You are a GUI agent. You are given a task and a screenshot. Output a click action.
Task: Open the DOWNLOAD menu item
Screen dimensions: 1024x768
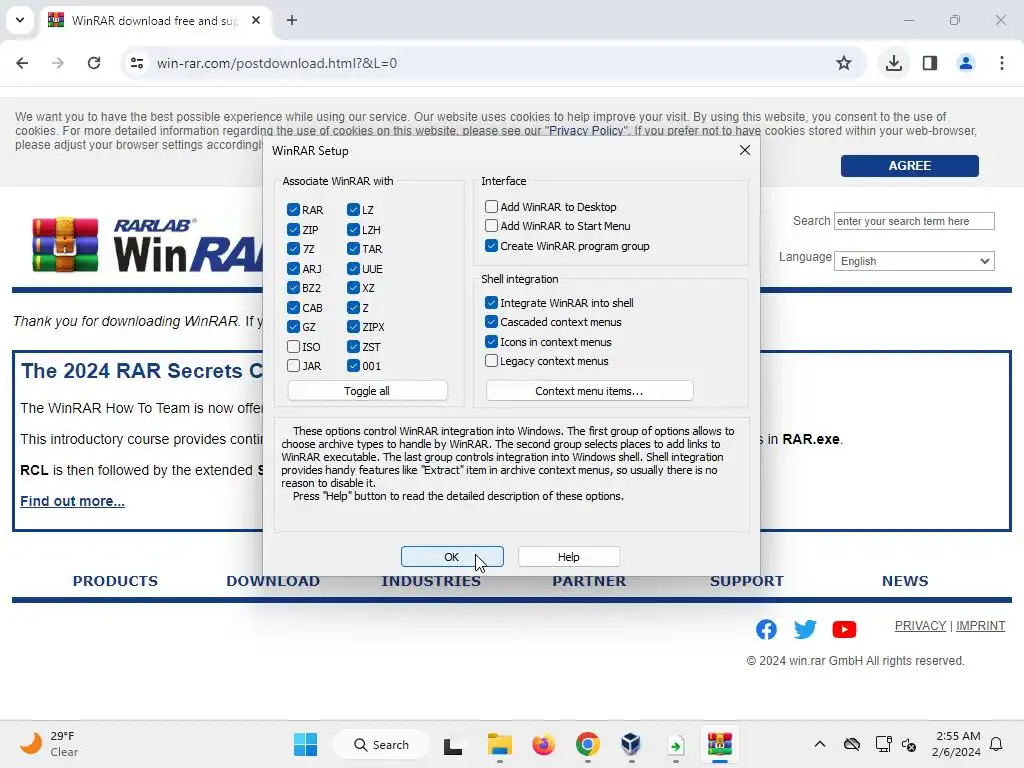[x=273, y=581]
